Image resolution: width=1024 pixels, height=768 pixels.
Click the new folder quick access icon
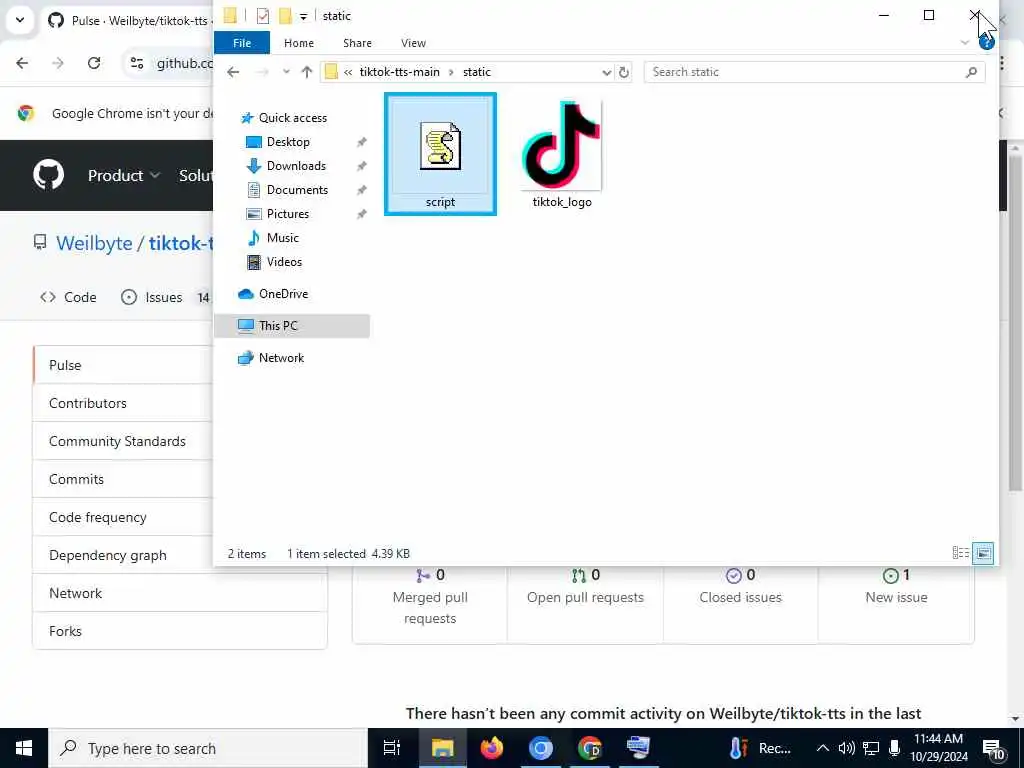285,16
